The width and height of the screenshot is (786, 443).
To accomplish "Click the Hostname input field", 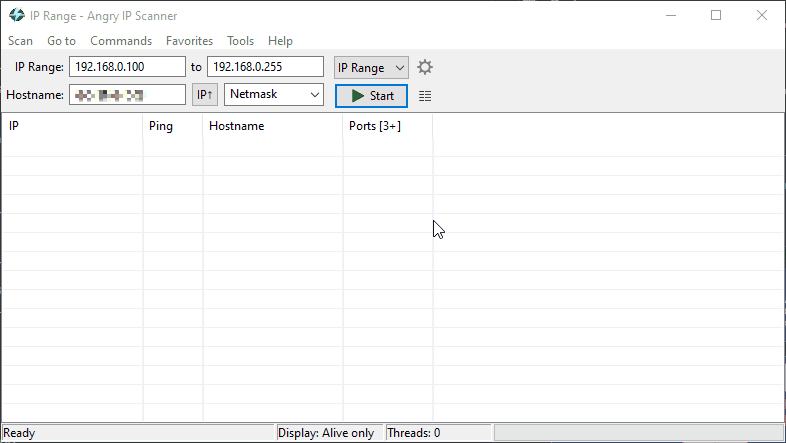I will tap(127, 95).
